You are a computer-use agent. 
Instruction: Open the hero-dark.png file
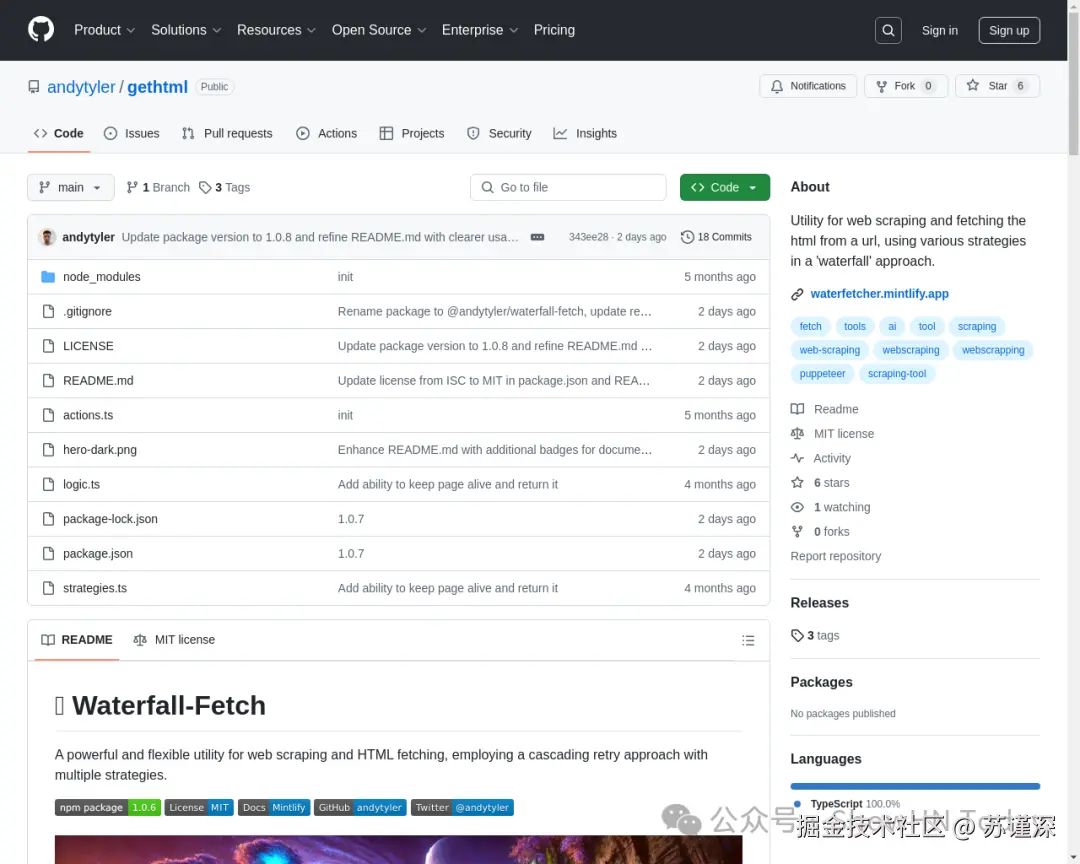pos(100,450)
